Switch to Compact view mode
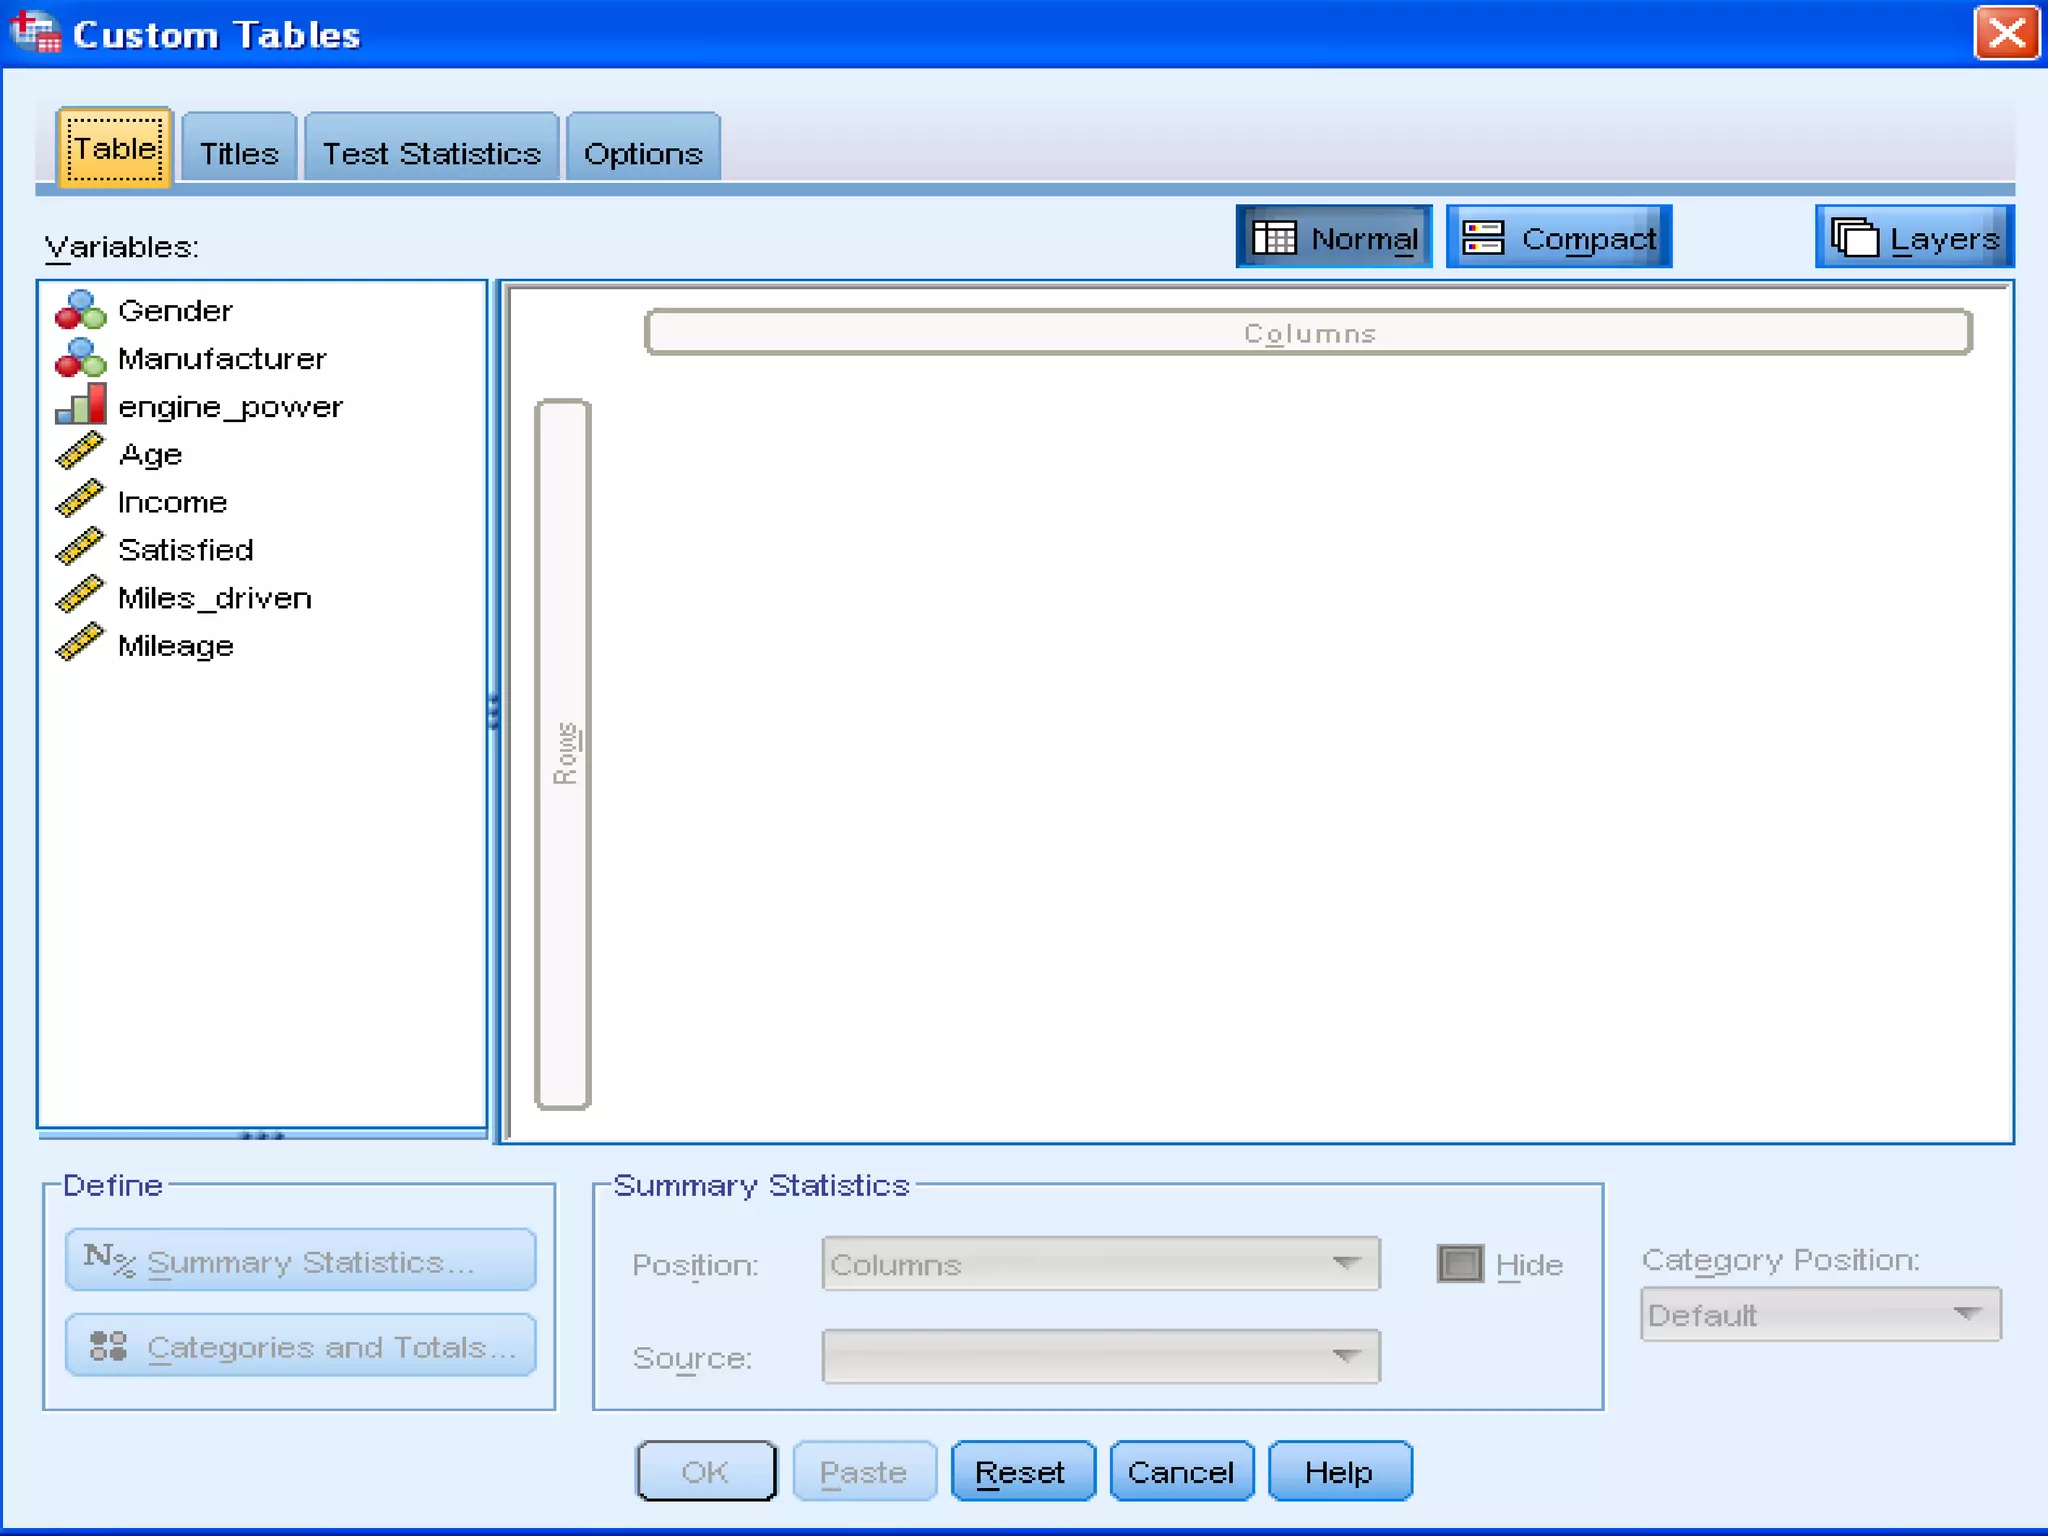2048x1536 pixels. coord(1558,238)
